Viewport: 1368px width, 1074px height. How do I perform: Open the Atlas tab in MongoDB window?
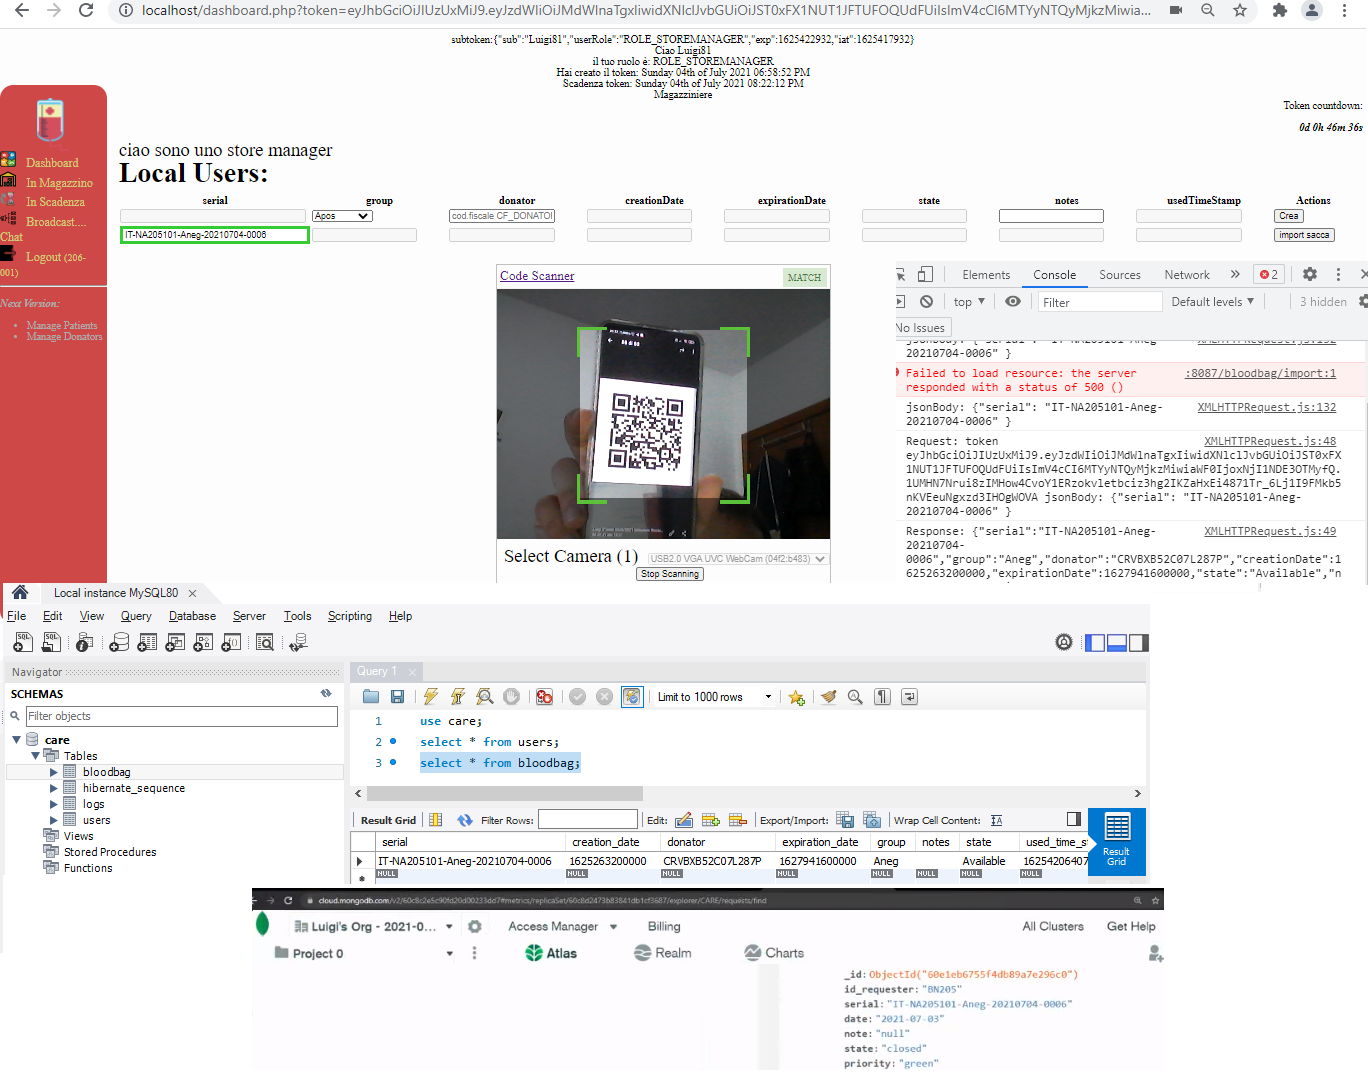point(552,953)
